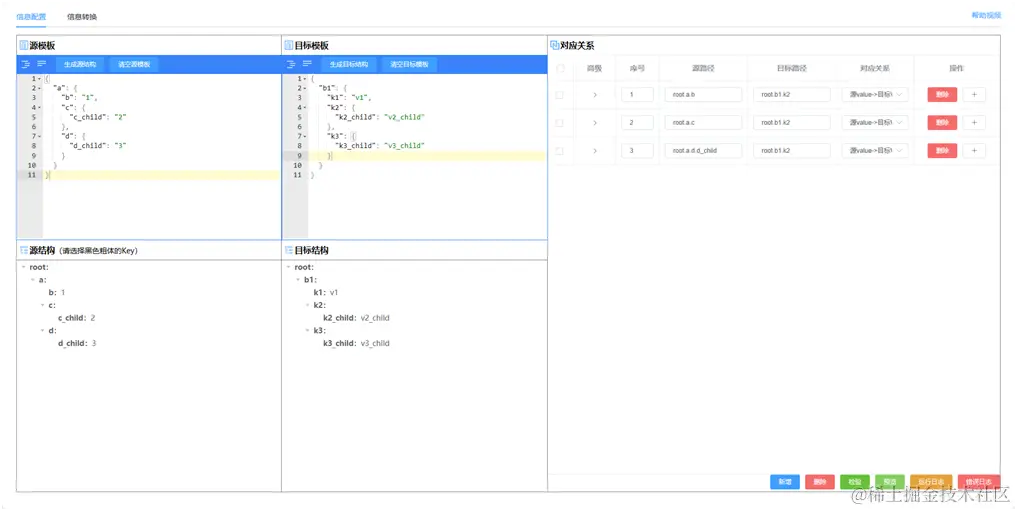
Task: Select key d_child: in source structure tree
Action: pos(73,343)
